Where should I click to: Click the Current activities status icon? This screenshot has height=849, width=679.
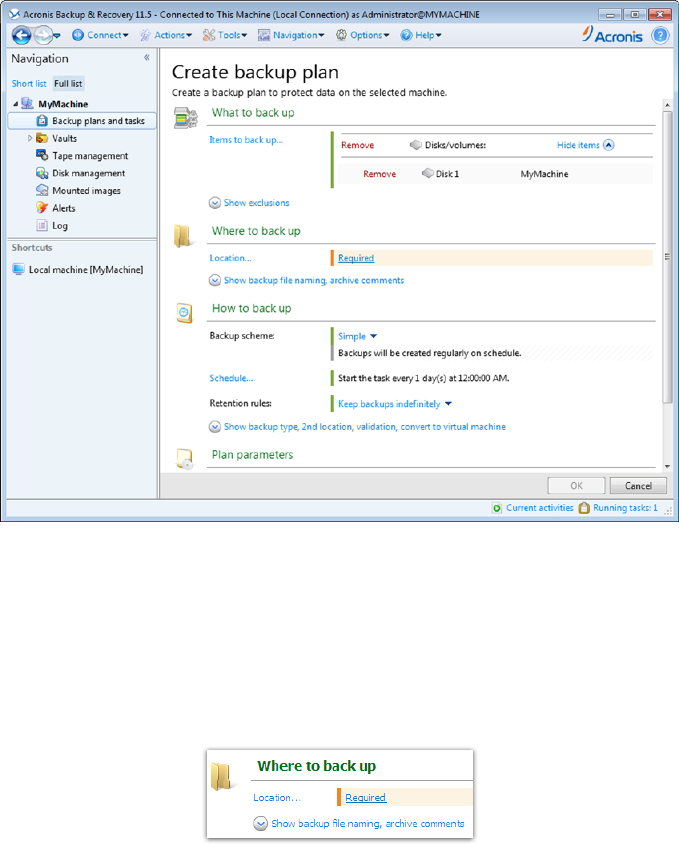pos(497,508)
